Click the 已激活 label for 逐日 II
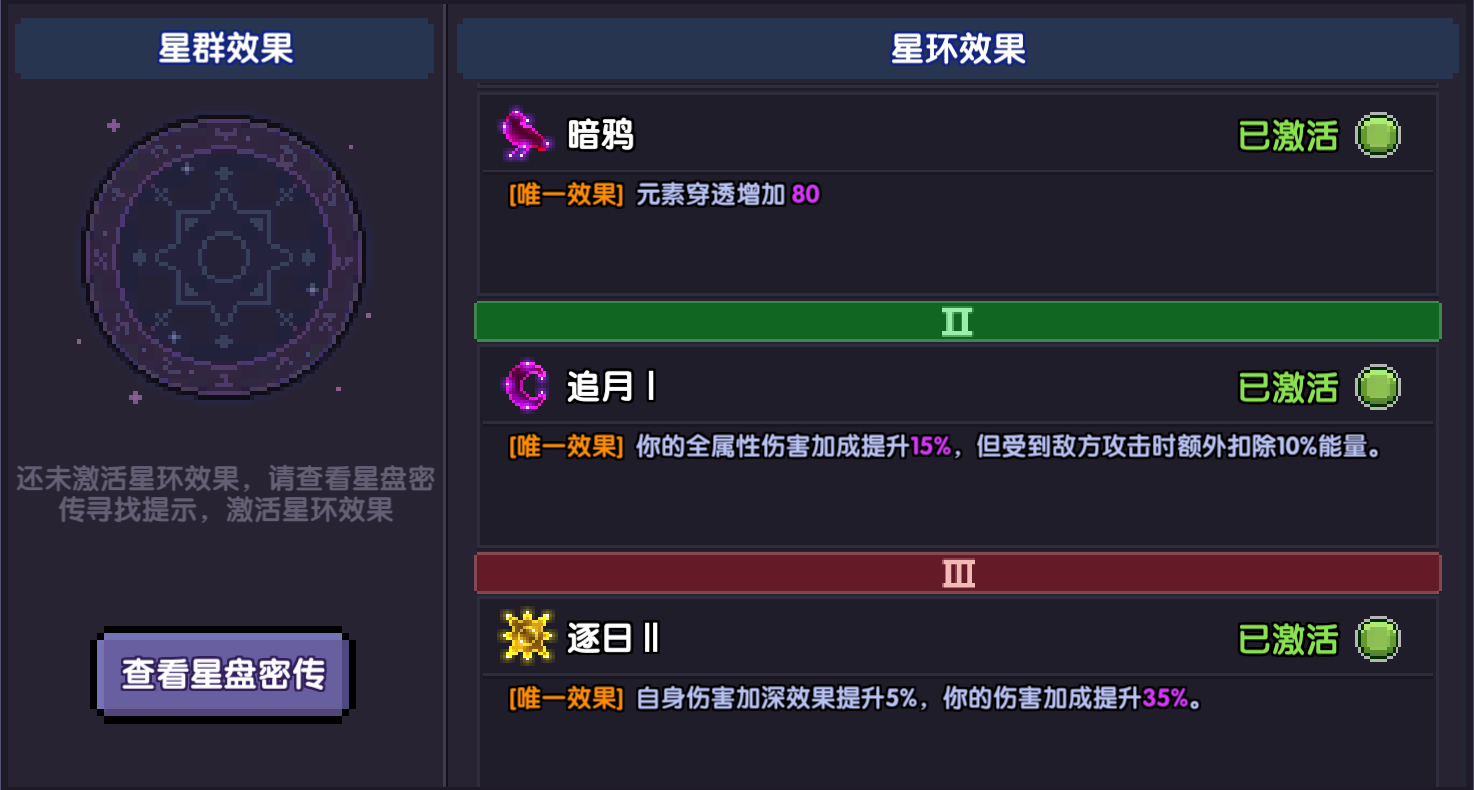The image size is (1474, 790). coord(1288,639)
